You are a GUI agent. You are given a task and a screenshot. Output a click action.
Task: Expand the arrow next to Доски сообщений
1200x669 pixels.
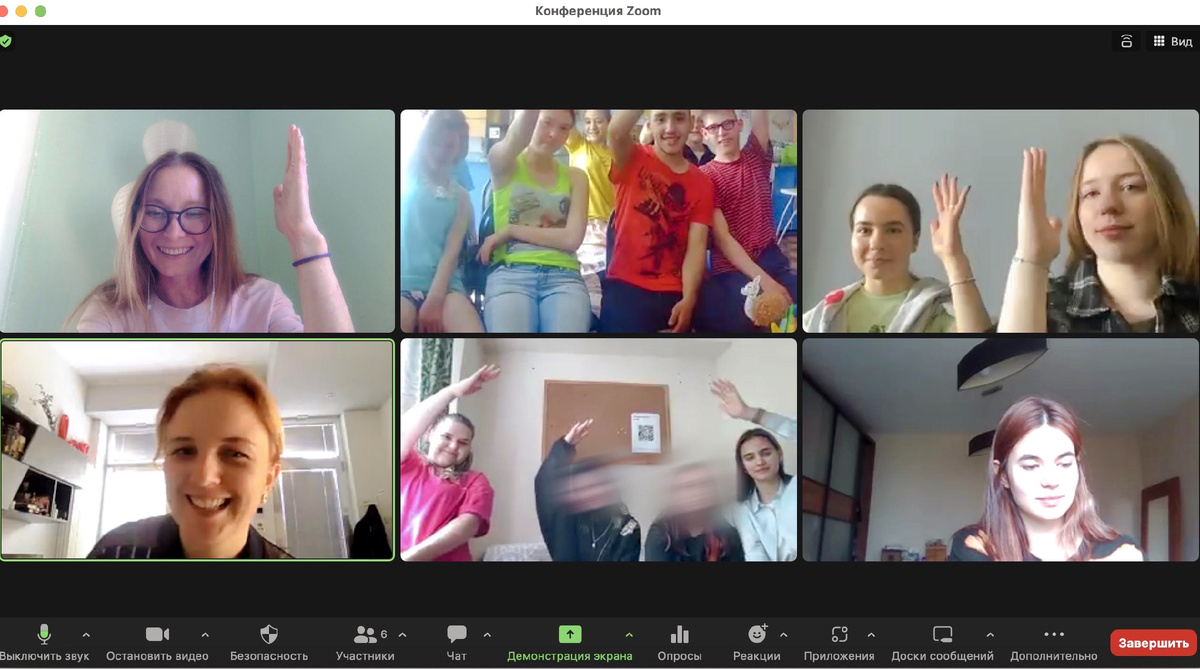click(x=990, y=635)
